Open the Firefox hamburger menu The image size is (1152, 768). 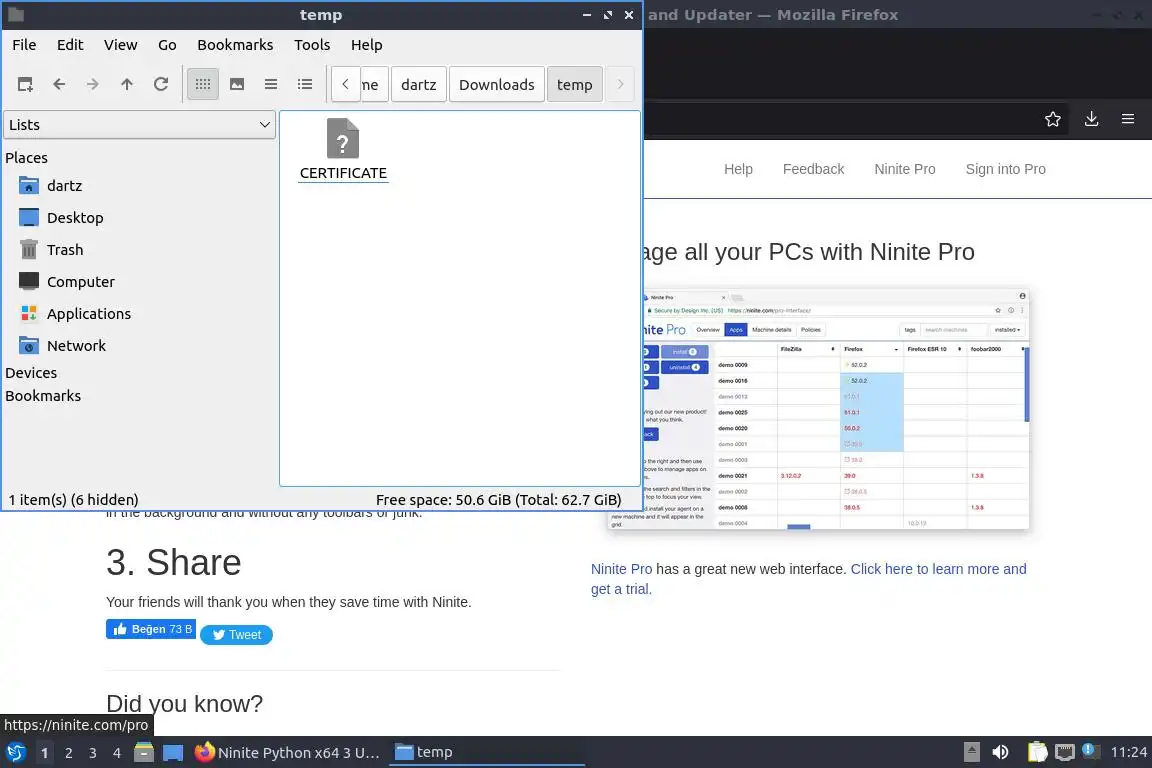coord(1128,119)
